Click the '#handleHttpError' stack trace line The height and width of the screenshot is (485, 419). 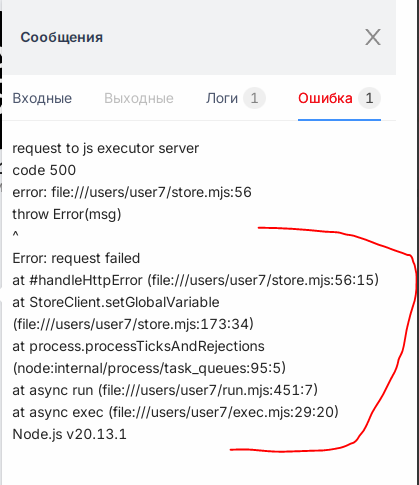click(x=196, y=280)
